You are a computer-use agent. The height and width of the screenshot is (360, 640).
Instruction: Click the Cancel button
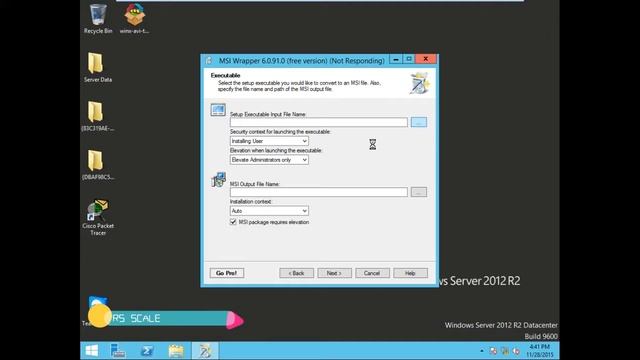click(372, 273)
